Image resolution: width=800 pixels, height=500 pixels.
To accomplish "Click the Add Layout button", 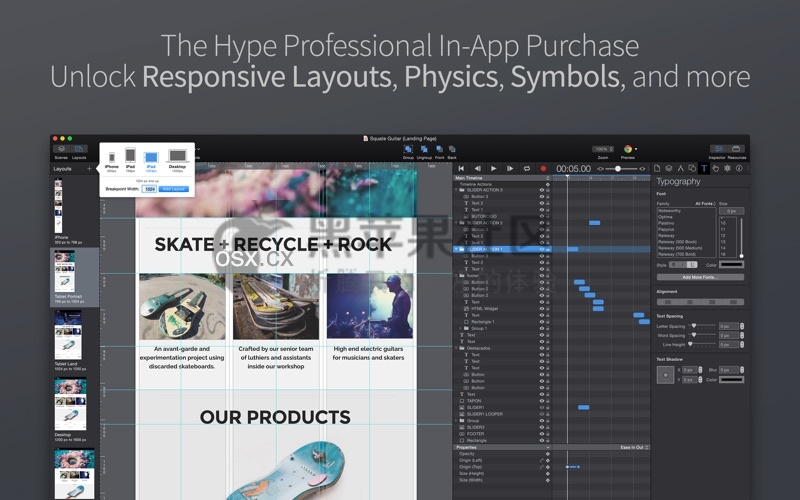I will pyautogui.click(x=174, y=189).
